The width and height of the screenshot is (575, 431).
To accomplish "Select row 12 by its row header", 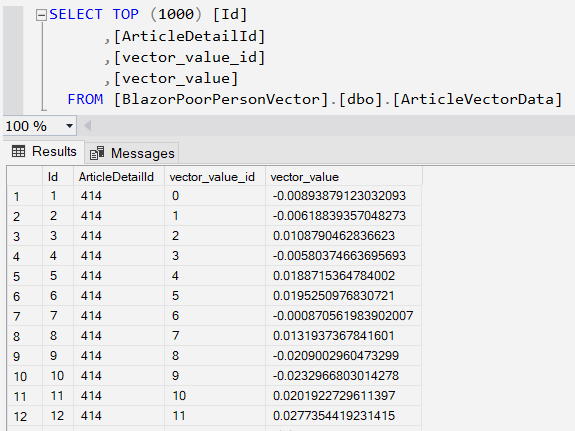I will pyautogui.click(x=25, y=416).
